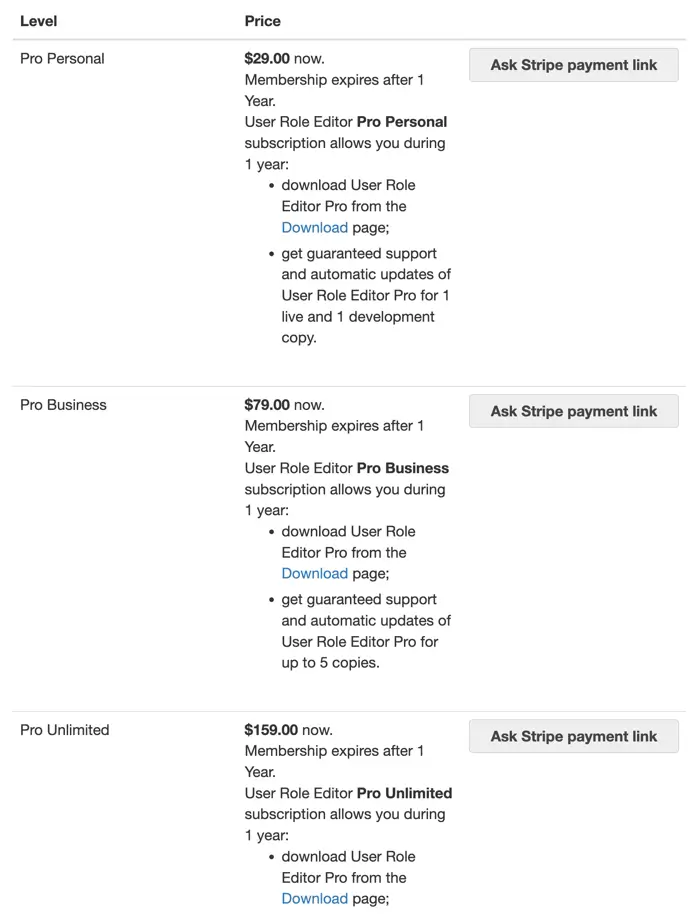Select the Pro Unlimited plan label

point(64,730)
